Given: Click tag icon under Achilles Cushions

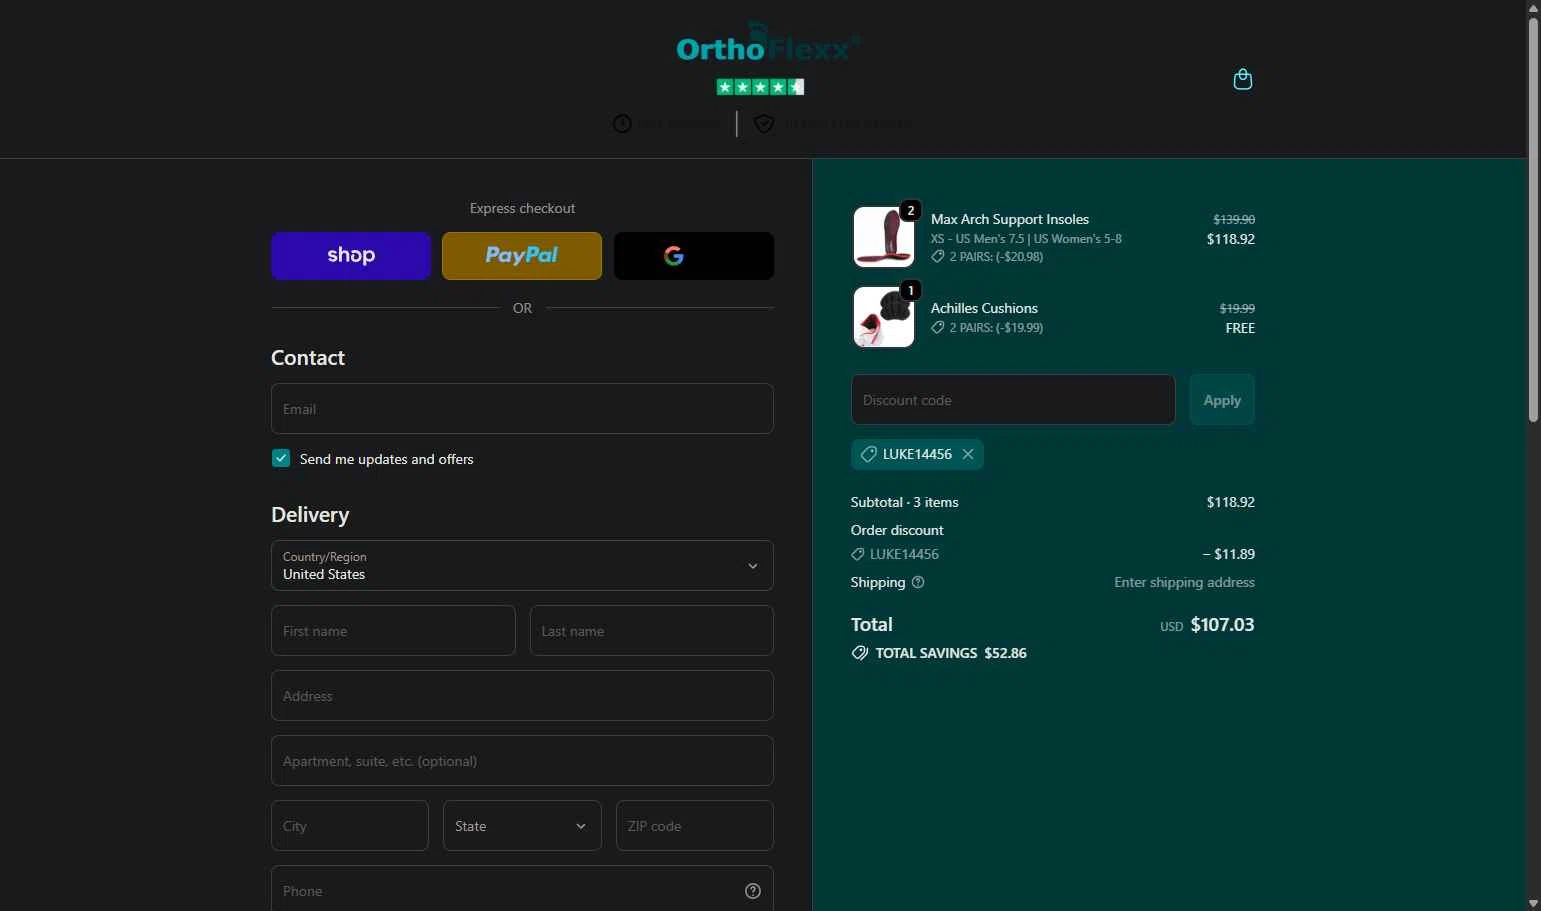Looking at the screenshot, I should 938,328.
